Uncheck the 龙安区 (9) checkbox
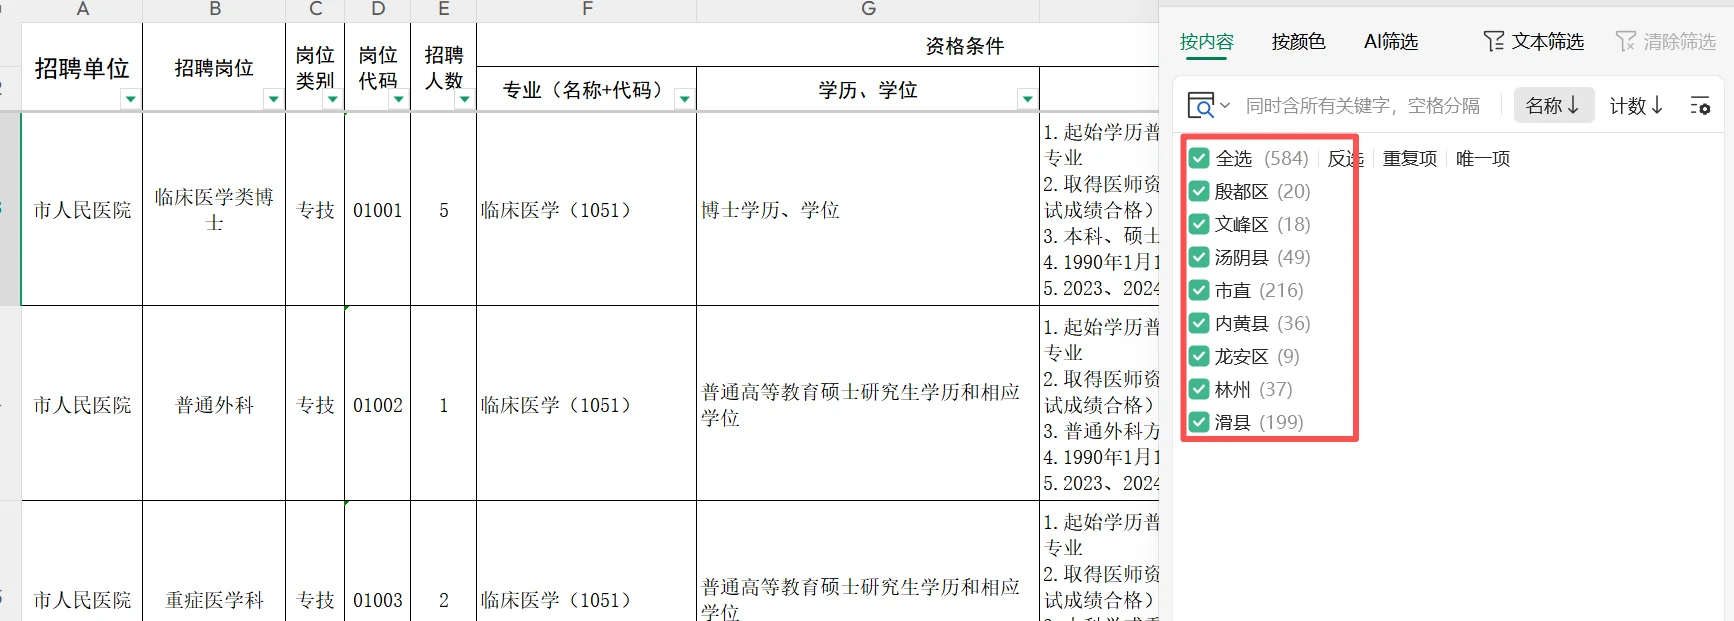 coord(1199,356)
